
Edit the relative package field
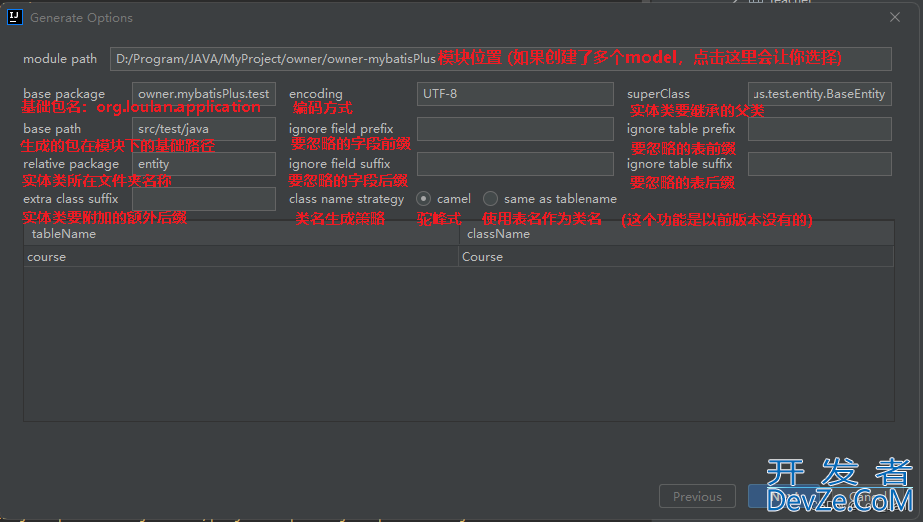pyautogui.click(x=204, y=164)
